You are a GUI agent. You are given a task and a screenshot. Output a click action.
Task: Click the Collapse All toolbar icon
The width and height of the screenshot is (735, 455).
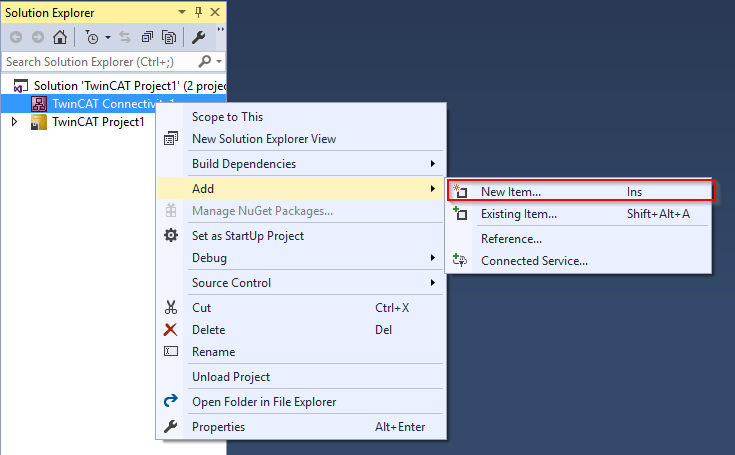pos(147,37)
